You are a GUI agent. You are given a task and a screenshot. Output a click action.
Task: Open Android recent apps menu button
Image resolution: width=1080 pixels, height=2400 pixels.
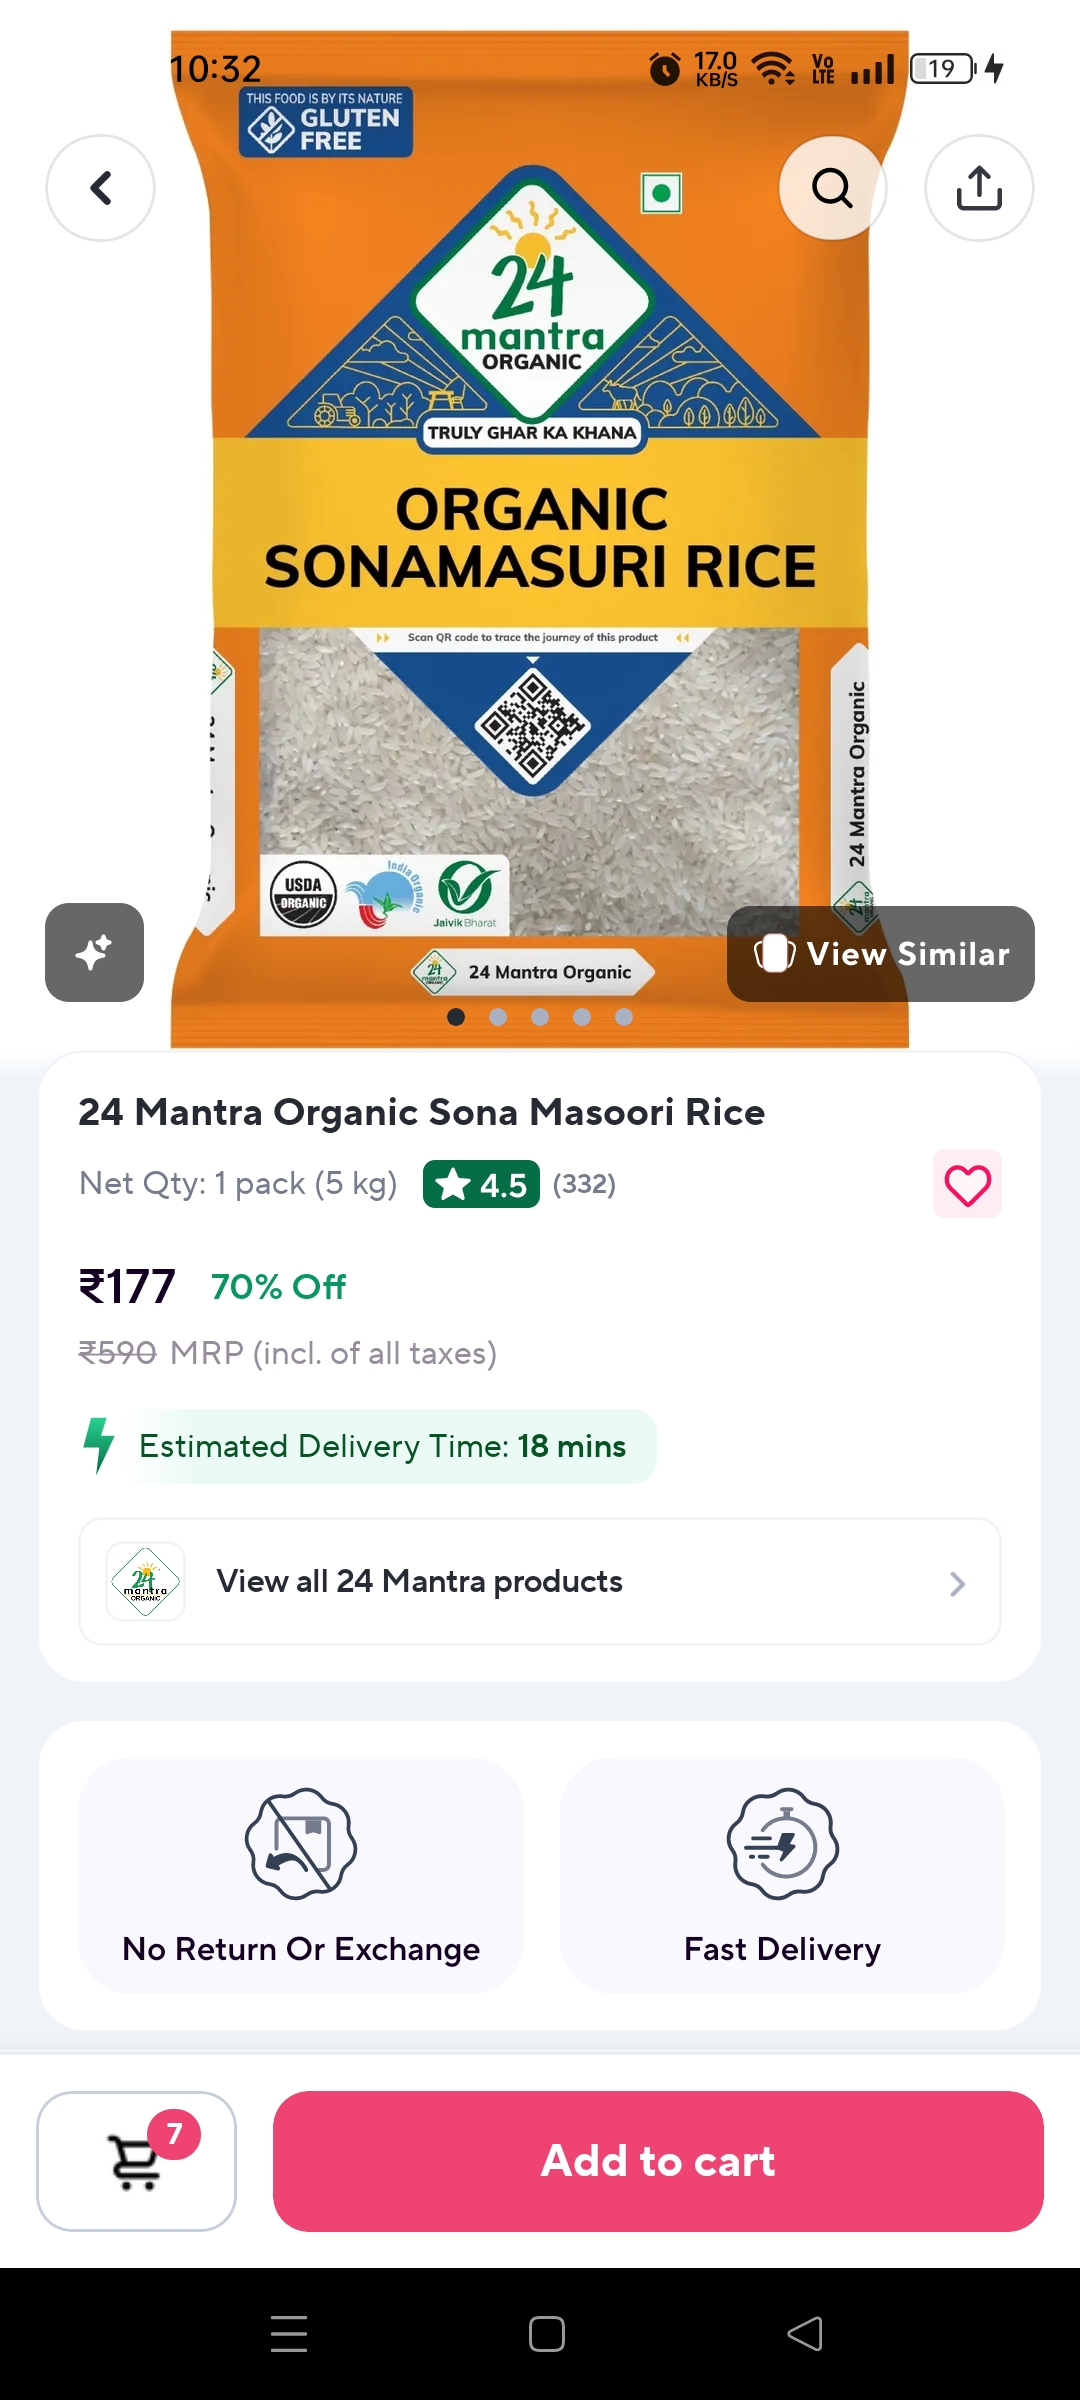pyautogui.click(x=289, y=2334)
